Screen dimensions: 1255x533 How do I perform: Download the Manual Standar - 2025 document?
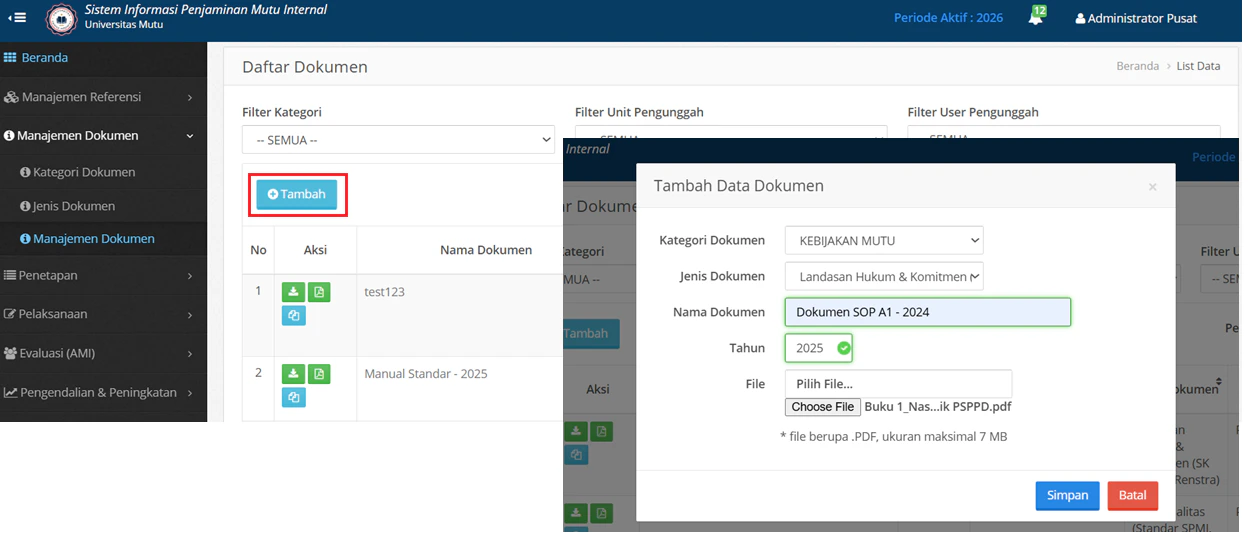click(293, 374)
